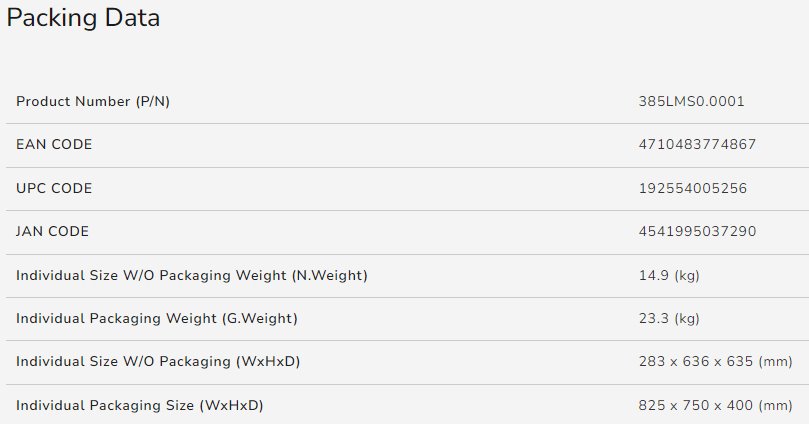This screenshot has width=809, height=424.
Task: Click the Individual Packaging Weight (G.Weight) label
Action: pos(157,318)
